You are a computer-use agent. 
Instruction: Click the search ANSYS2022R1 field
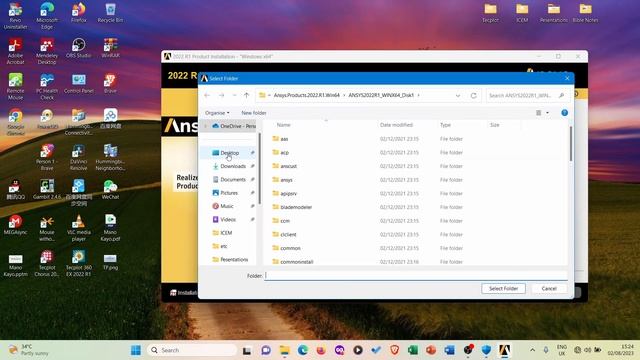coord(526,96)
